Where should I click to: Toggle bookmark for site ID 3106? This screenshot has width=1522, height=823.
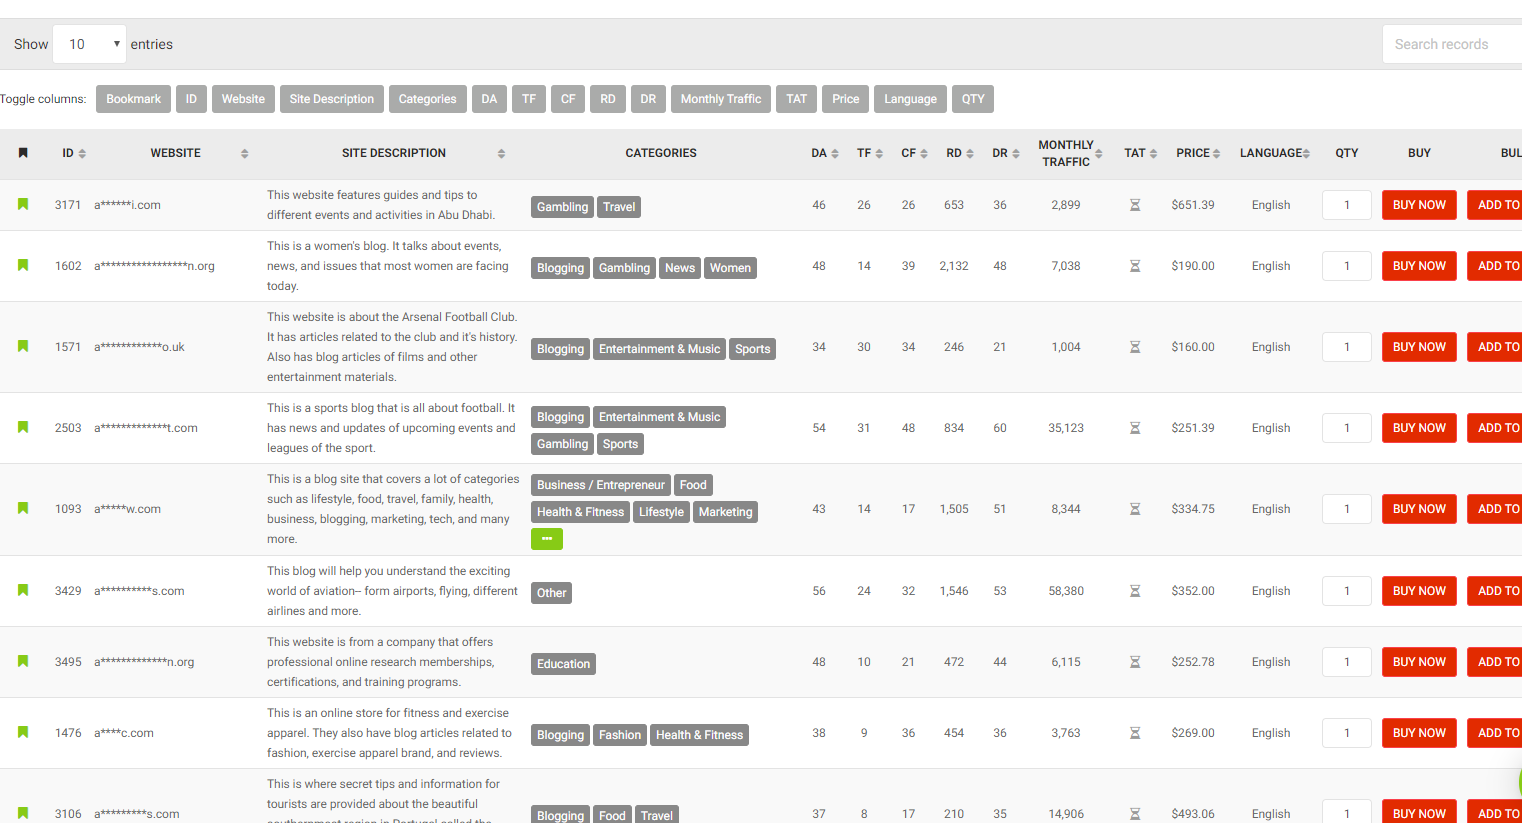pos(23,813)
